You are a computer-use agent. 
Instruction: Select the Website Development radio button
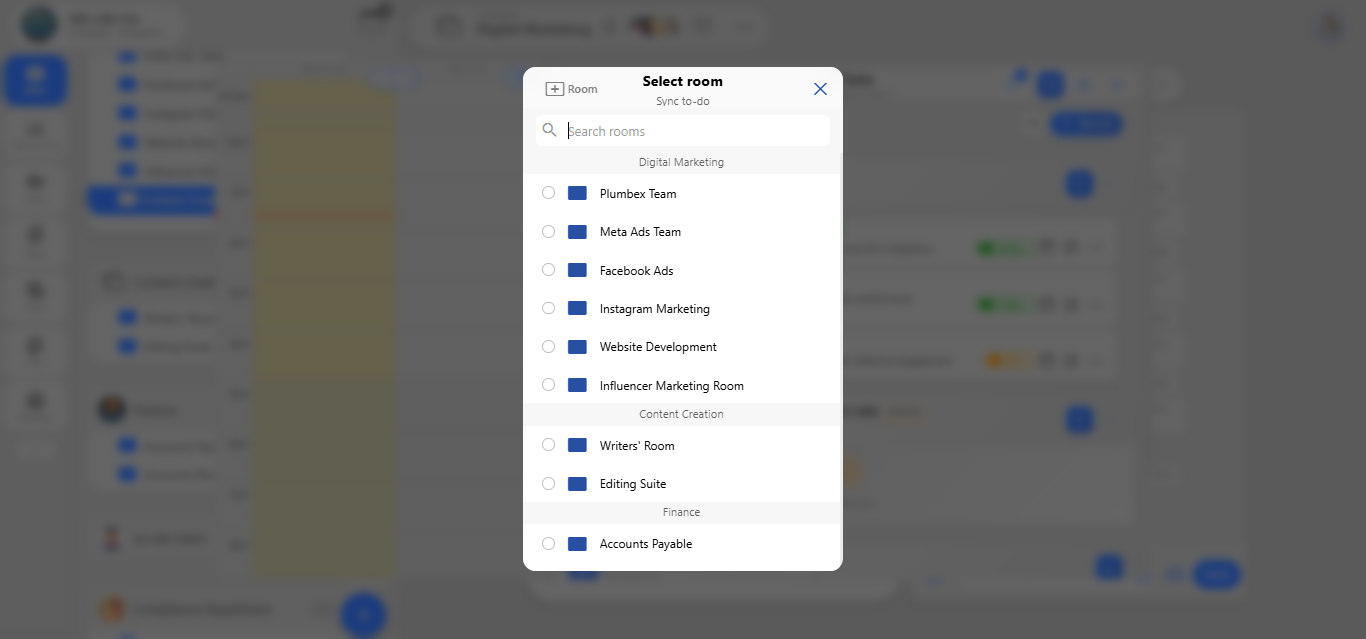[x=548, y=346]
